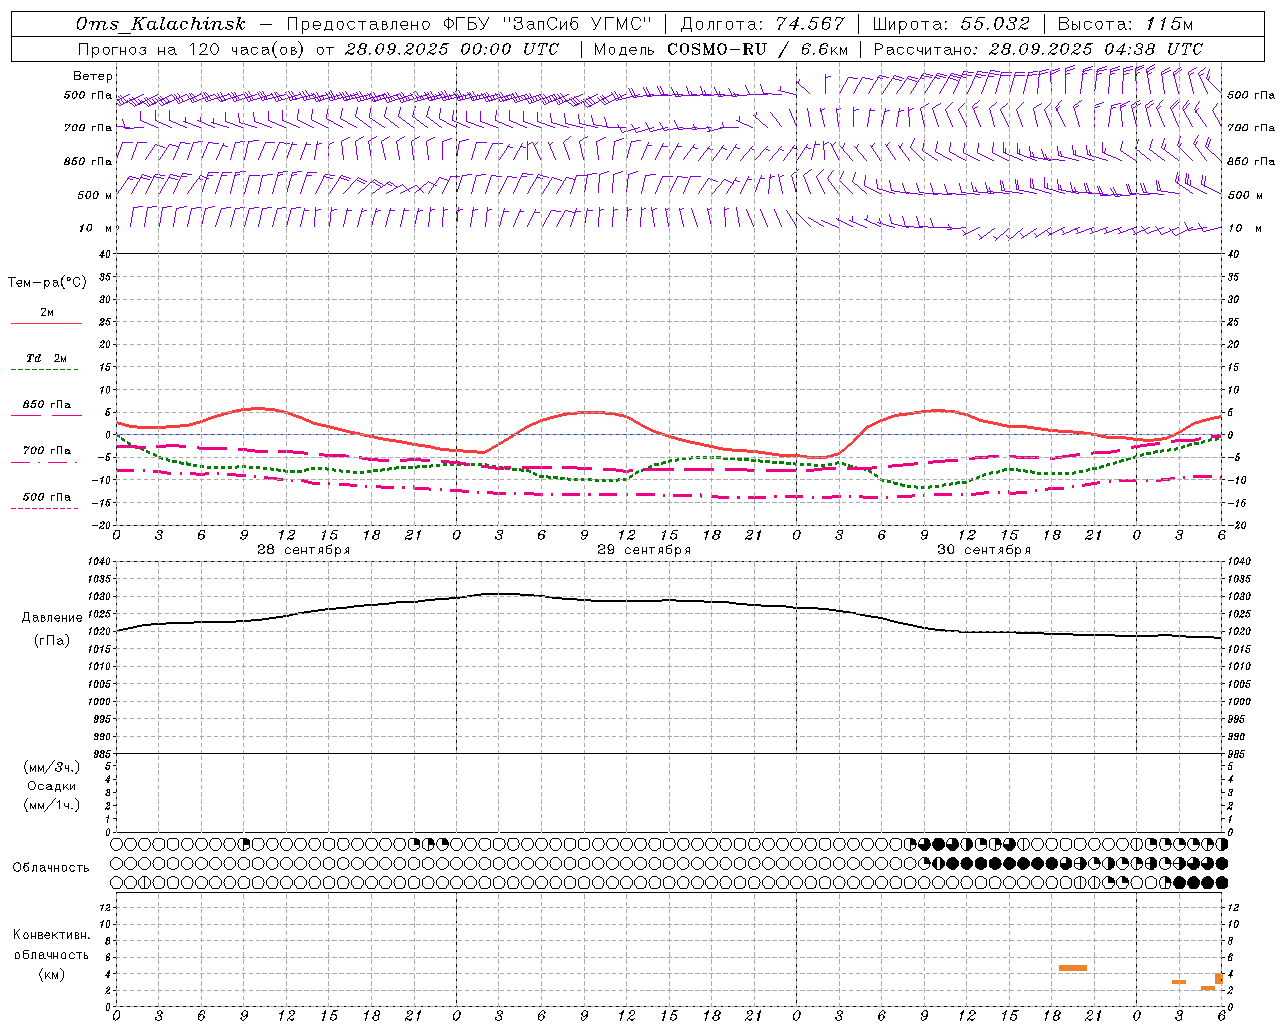The height and width of the screenshot is (1024, 1280).
Task: Click the Td 2м dew point legend entry
Action: (x=47, y=358)
